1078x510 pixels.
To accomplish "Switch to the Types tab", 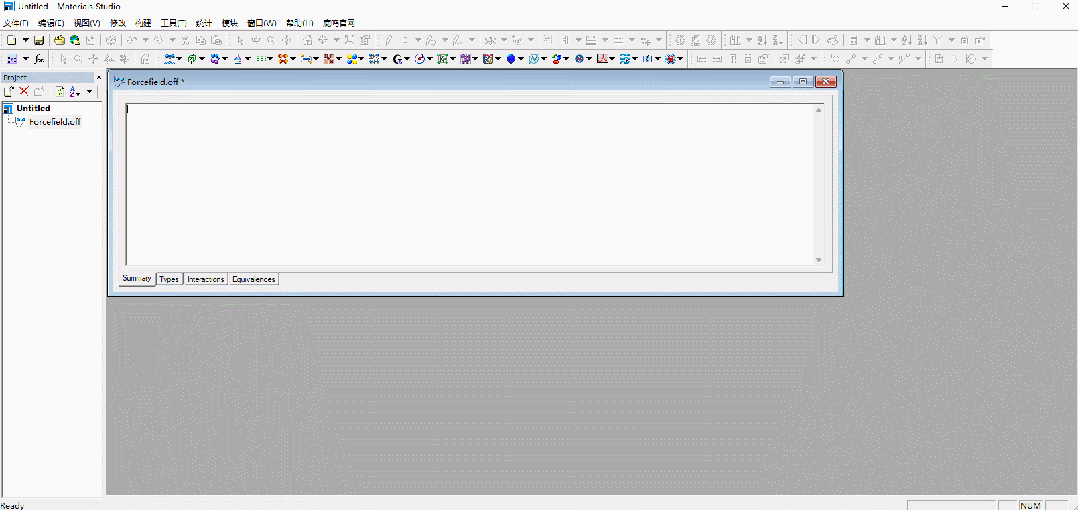I will (169, 279).
